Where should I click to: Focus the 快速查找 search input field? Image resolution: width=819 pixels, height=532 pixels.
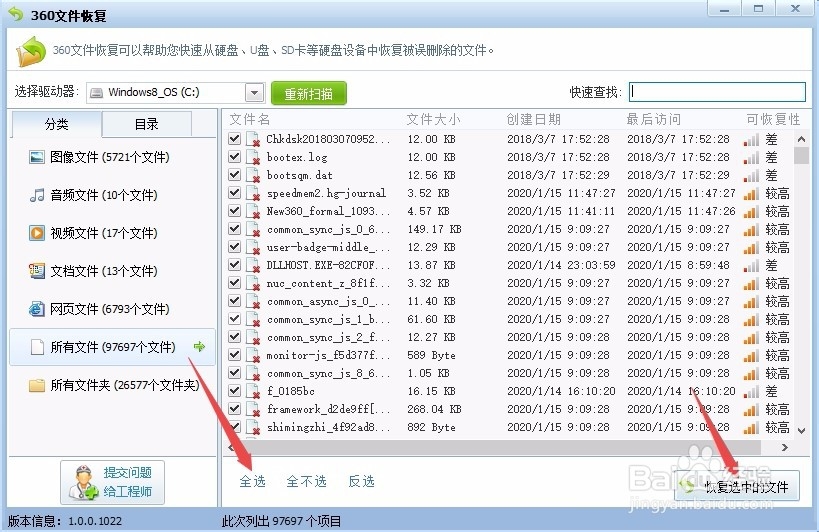(717, 92)
